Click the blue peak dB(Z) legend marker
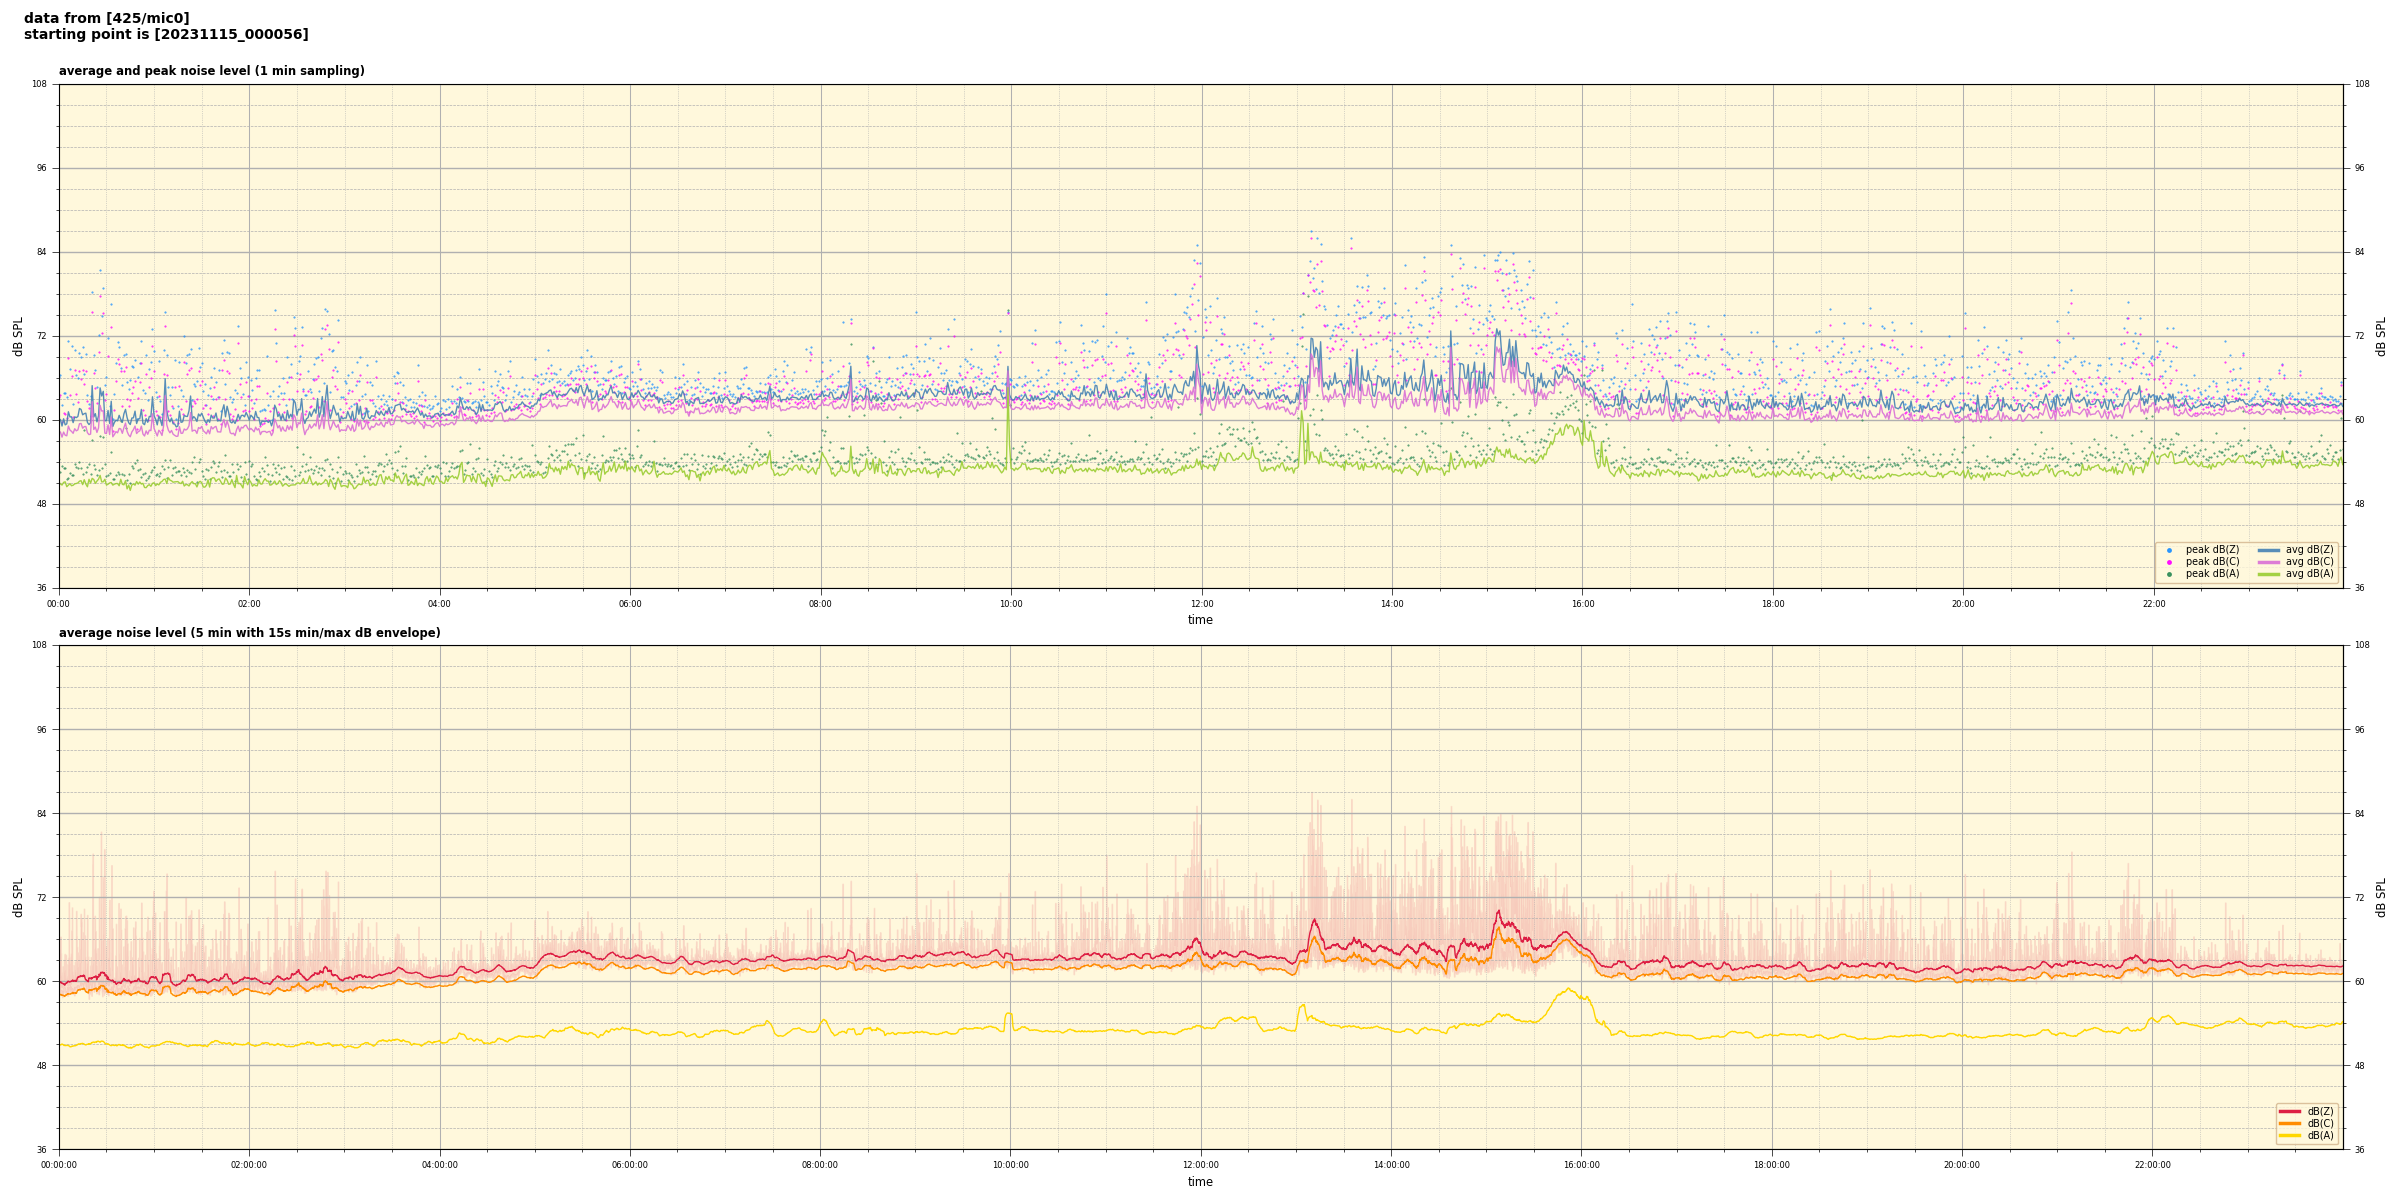The width and height of the screenshot is (2400, 1200). pyautogui.click(x=2169, y=550)
